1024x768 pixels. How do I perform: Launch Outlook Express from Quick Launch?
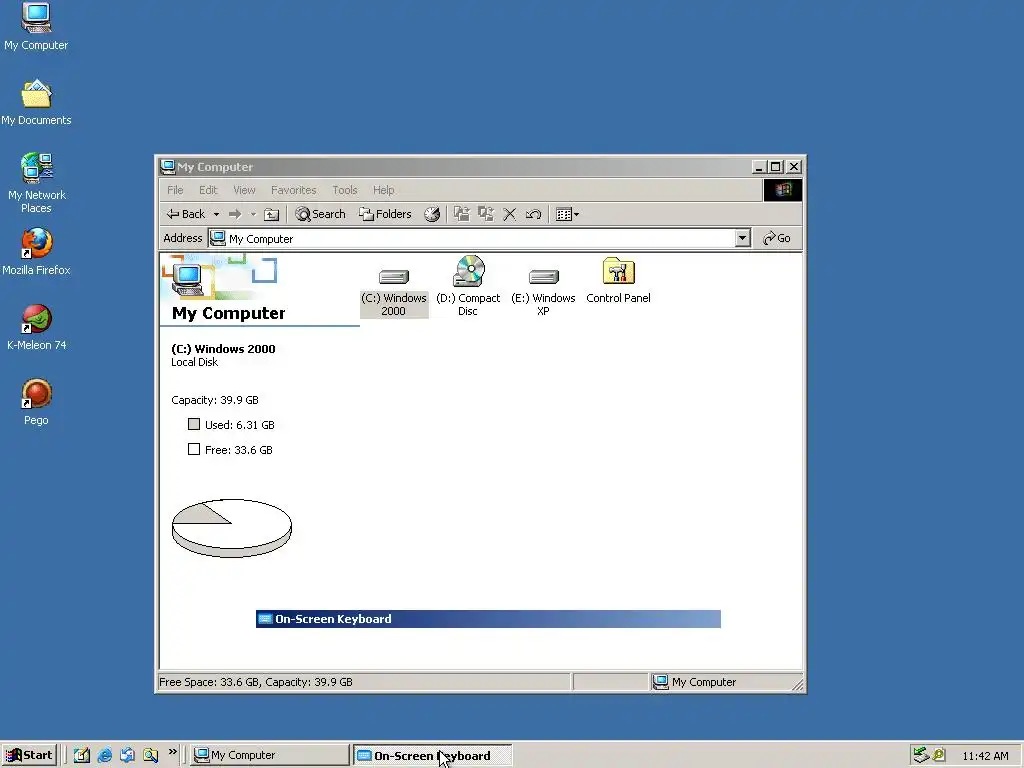point(127,755)
